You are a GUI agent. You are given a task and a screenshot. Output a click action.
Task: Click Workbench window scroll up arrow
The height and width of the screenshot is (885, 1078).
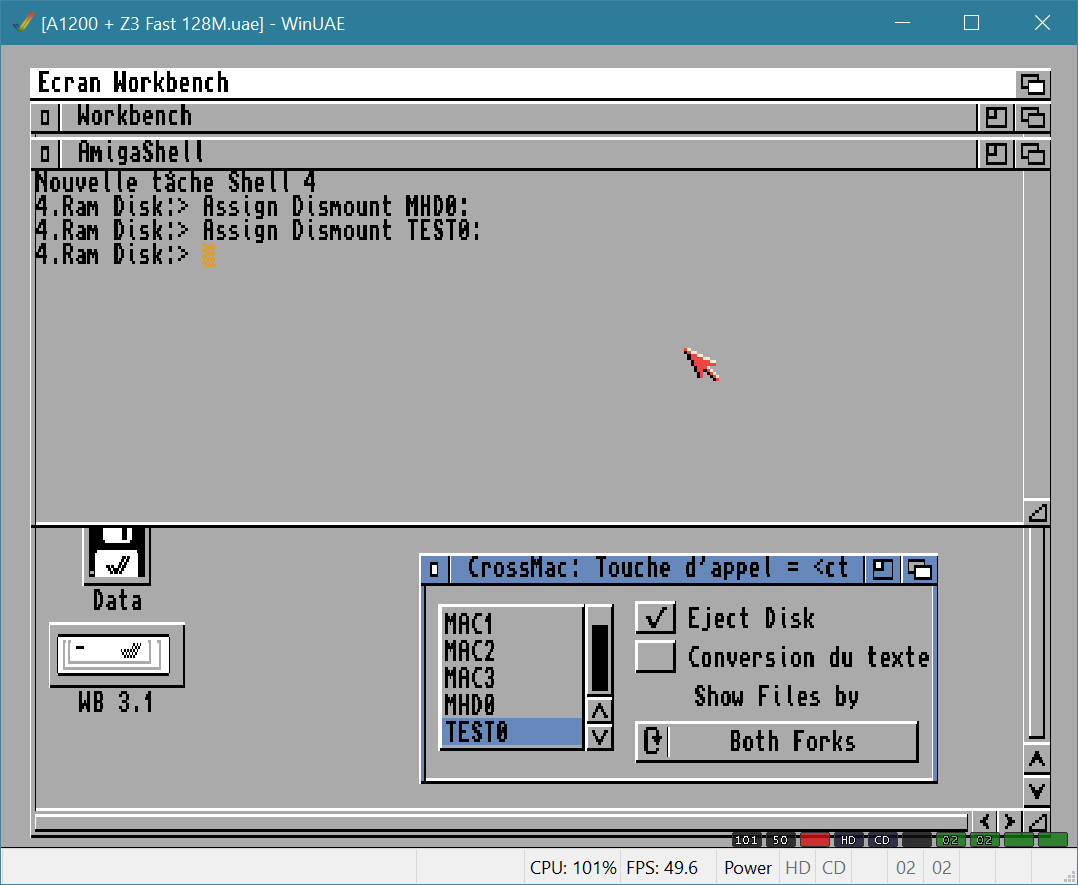1037,760
